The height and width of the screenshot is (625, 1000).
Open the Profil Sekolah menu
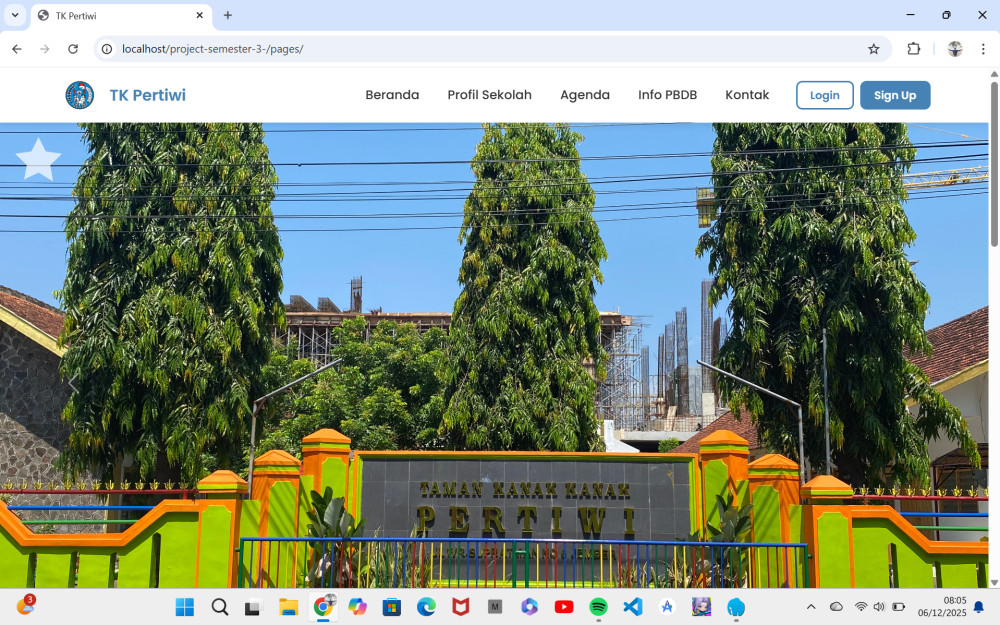point(489,95)
